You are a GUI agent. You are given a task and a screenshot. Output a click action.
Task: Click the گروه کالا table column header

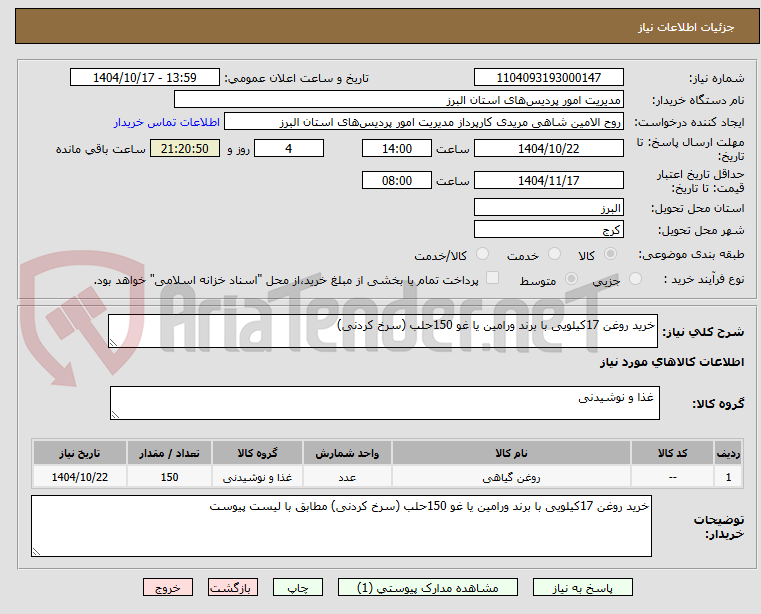click(x=257, y=453)
